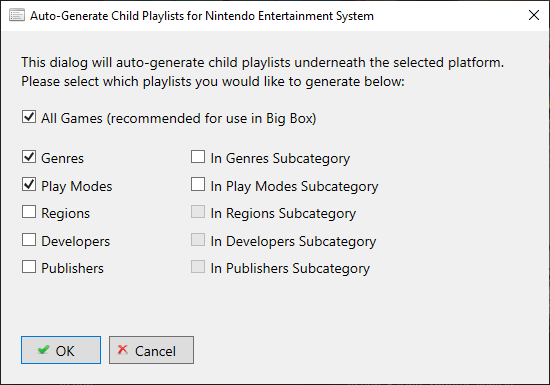
Task: Enable In Genres Subcategory option
Action: 198,157
